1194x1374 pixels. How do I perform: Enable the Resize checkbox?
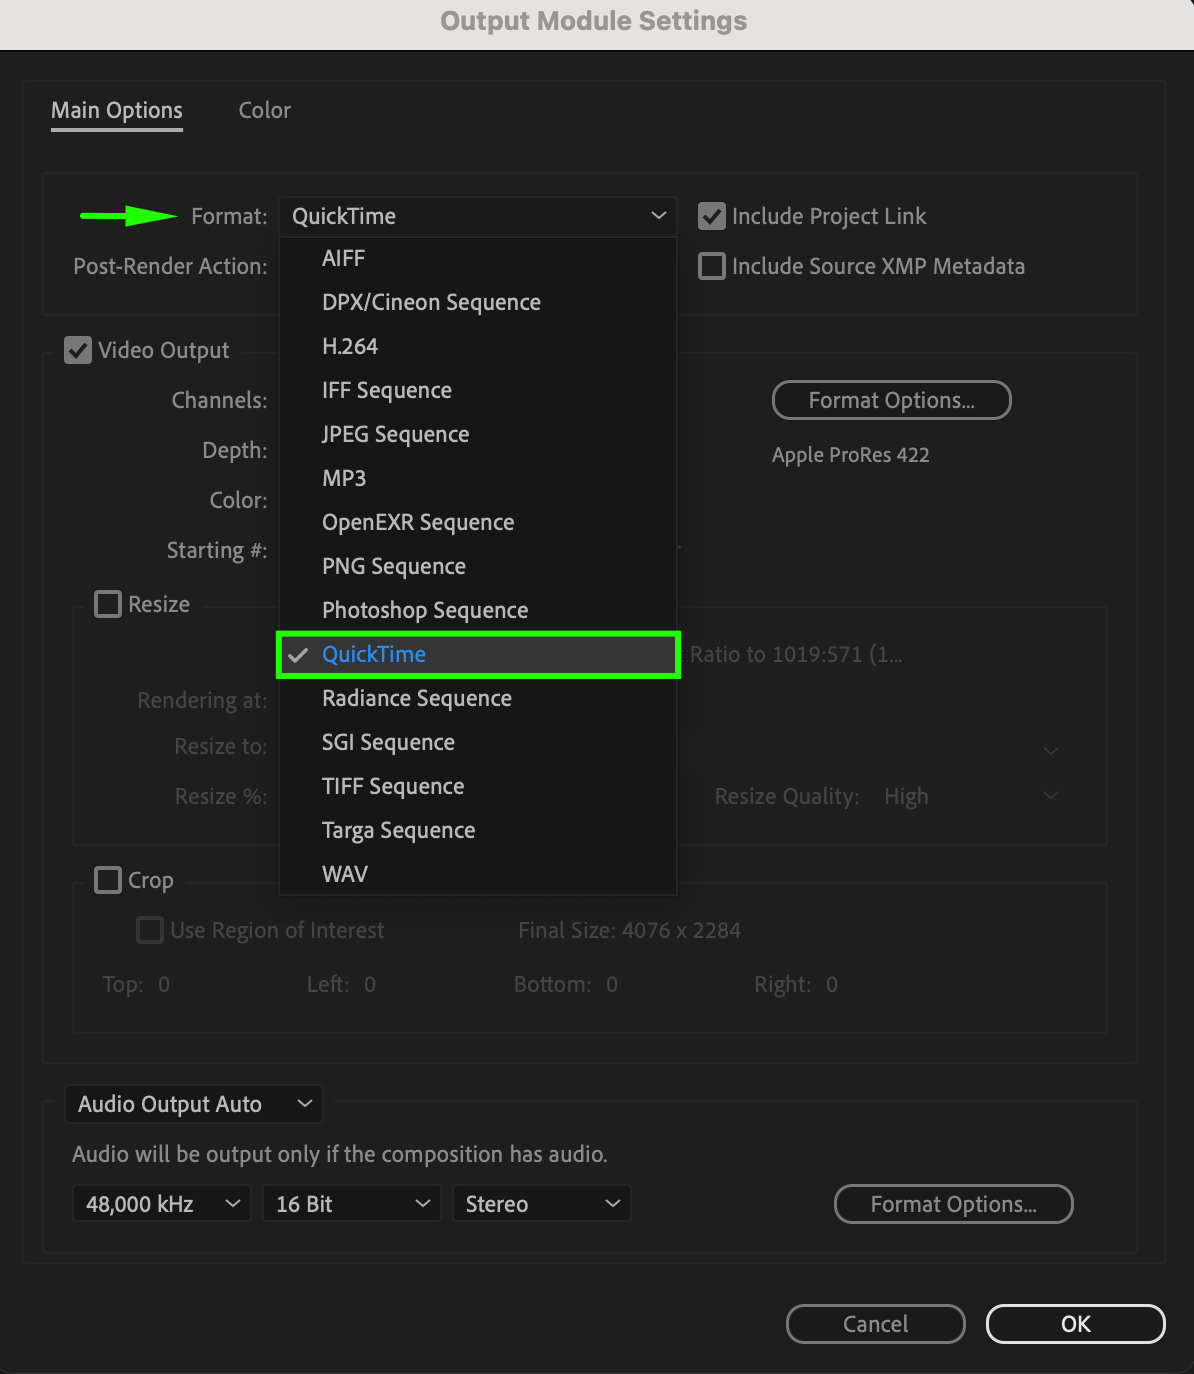(x=108, y=604)
